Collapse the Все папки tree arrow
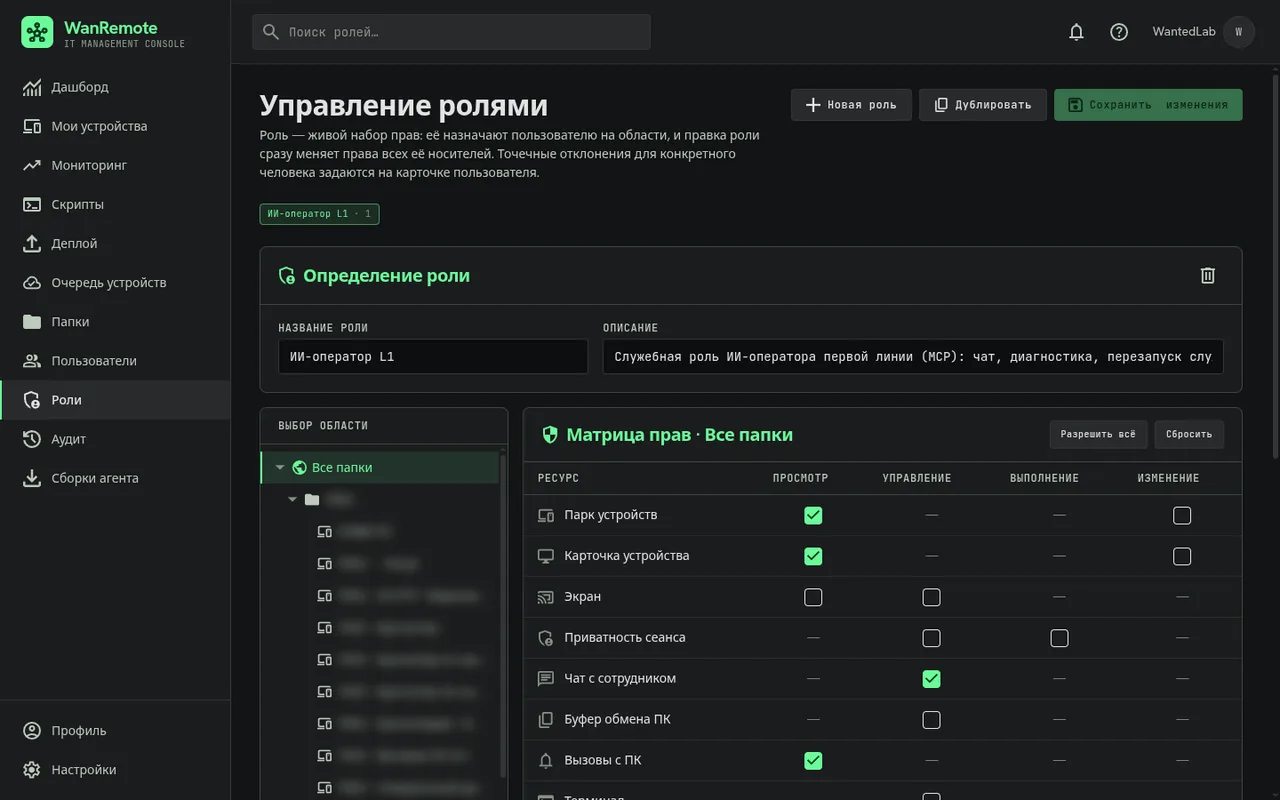This screenshot has height=800, width=1280. (280, 467)
